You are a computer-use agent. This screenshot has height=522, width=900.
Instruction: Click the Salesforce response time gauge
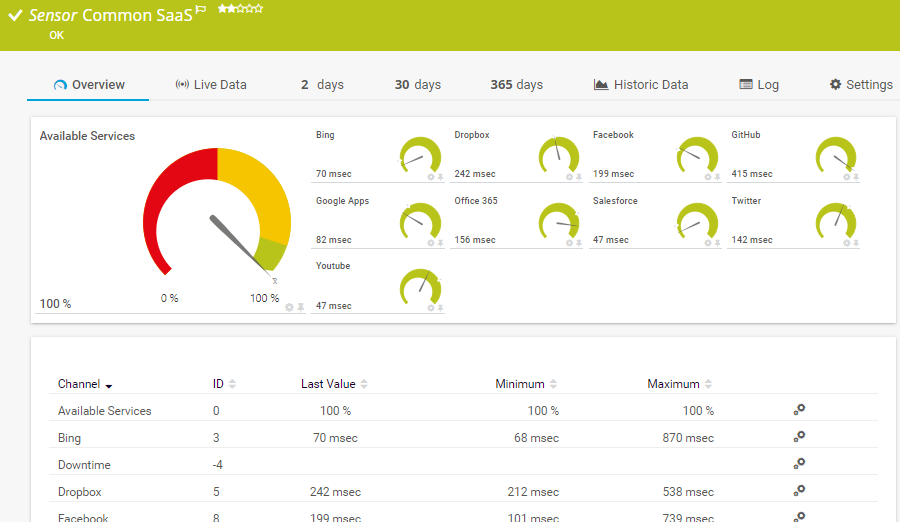pos(697,222)
